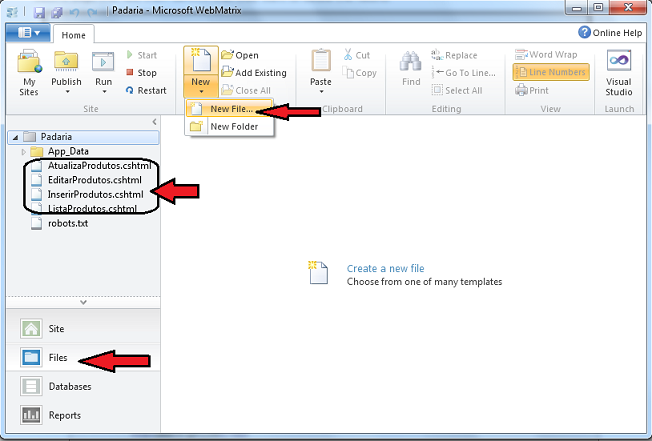Open the Paste dropdown arrow
The image size is (652, 441).
tap(321, 92)
